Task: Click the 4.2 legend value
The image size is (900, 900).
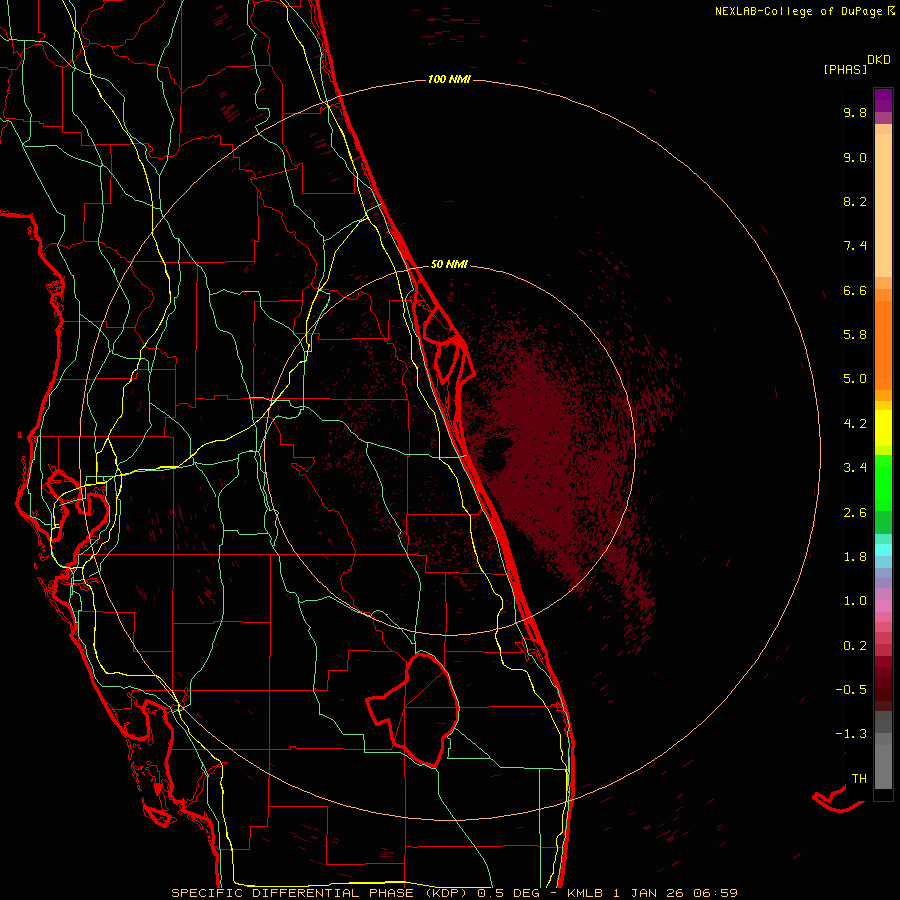Action: point(855,424)
